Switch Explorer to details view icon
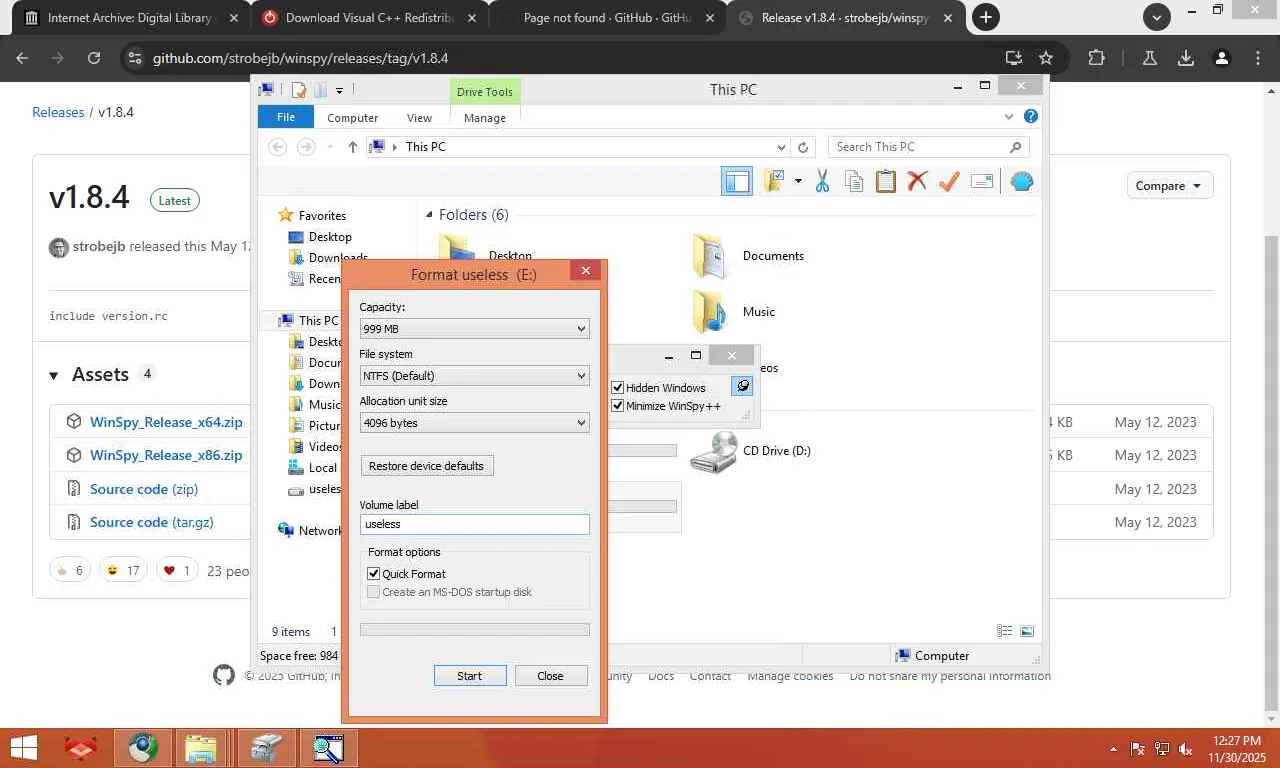Viewport: 1280px width, 768px height. pos(1005,631)
